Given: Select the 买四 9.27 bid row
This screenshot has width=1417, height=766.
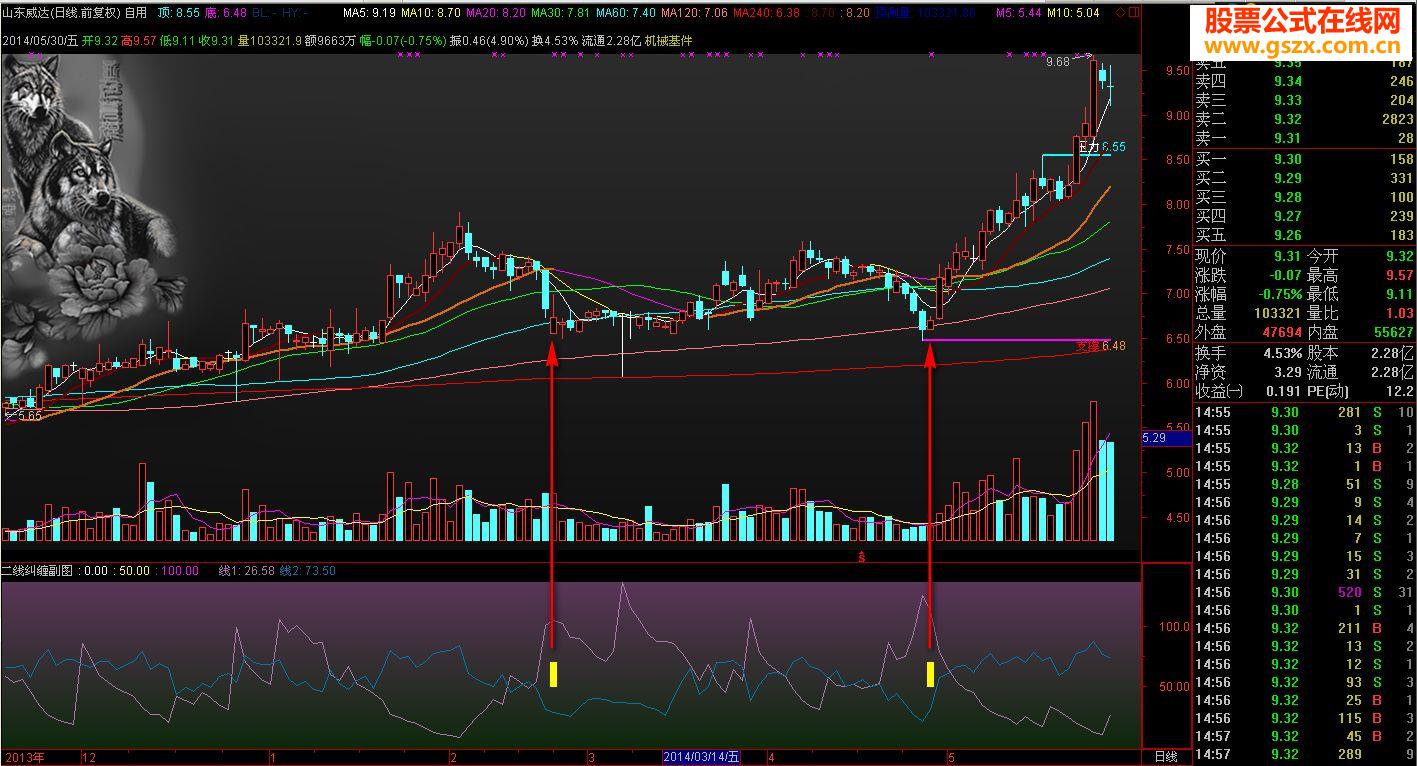Looking at the screenshot, I should pos(1305,216).
